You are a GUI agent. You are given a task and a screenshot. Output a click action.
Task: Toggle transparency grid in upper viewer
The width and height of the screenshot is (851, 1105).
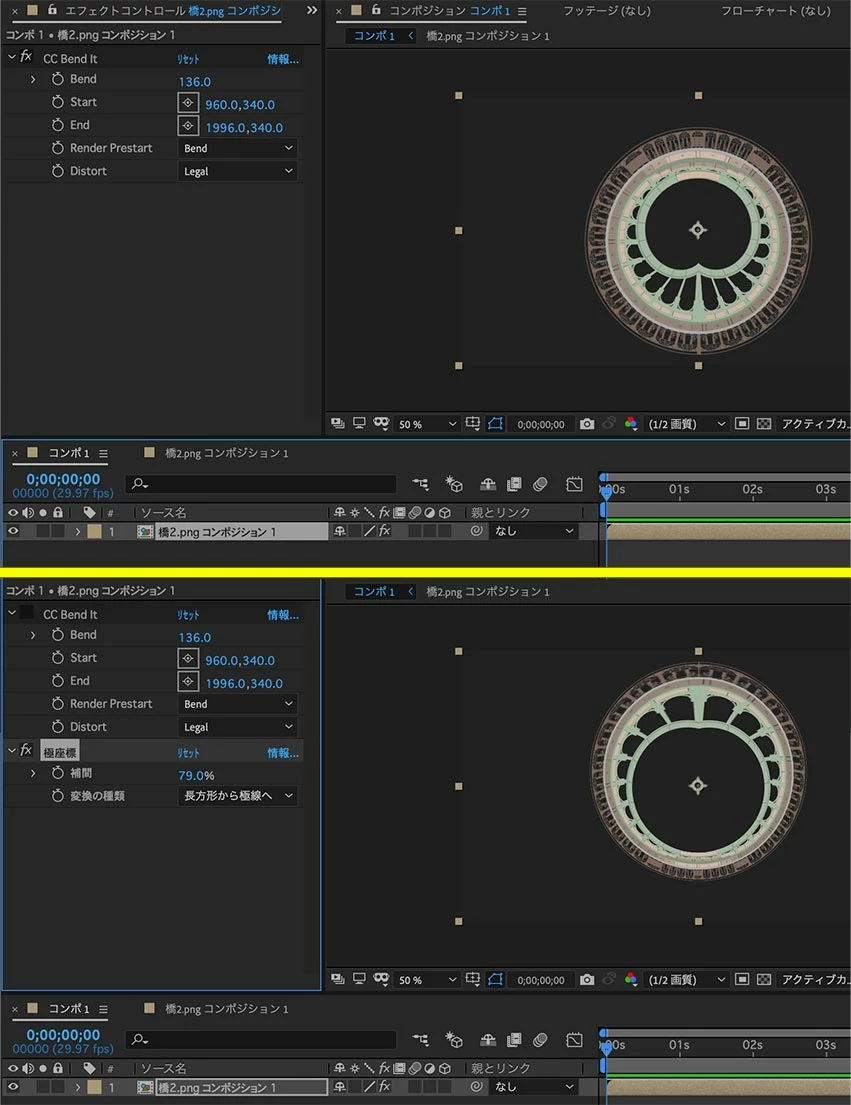pyautogui.click(x=764, y=424)
